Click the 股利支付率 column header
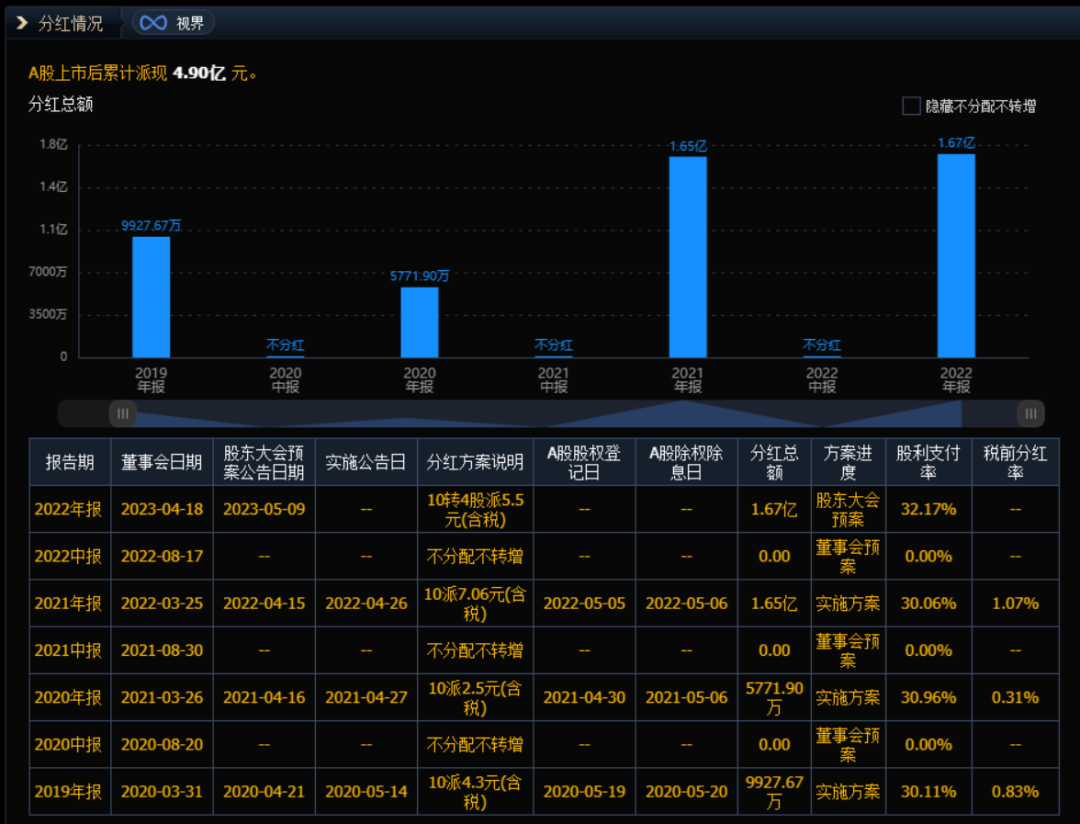 pyautogui.click(x=928, y=462)
